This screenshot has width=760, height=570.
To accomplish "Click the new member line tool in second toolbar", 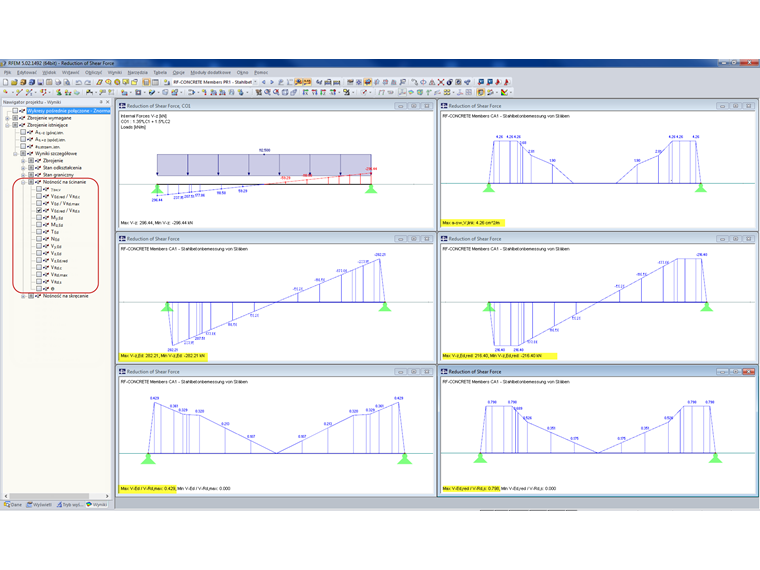I will tap(19, 92).
